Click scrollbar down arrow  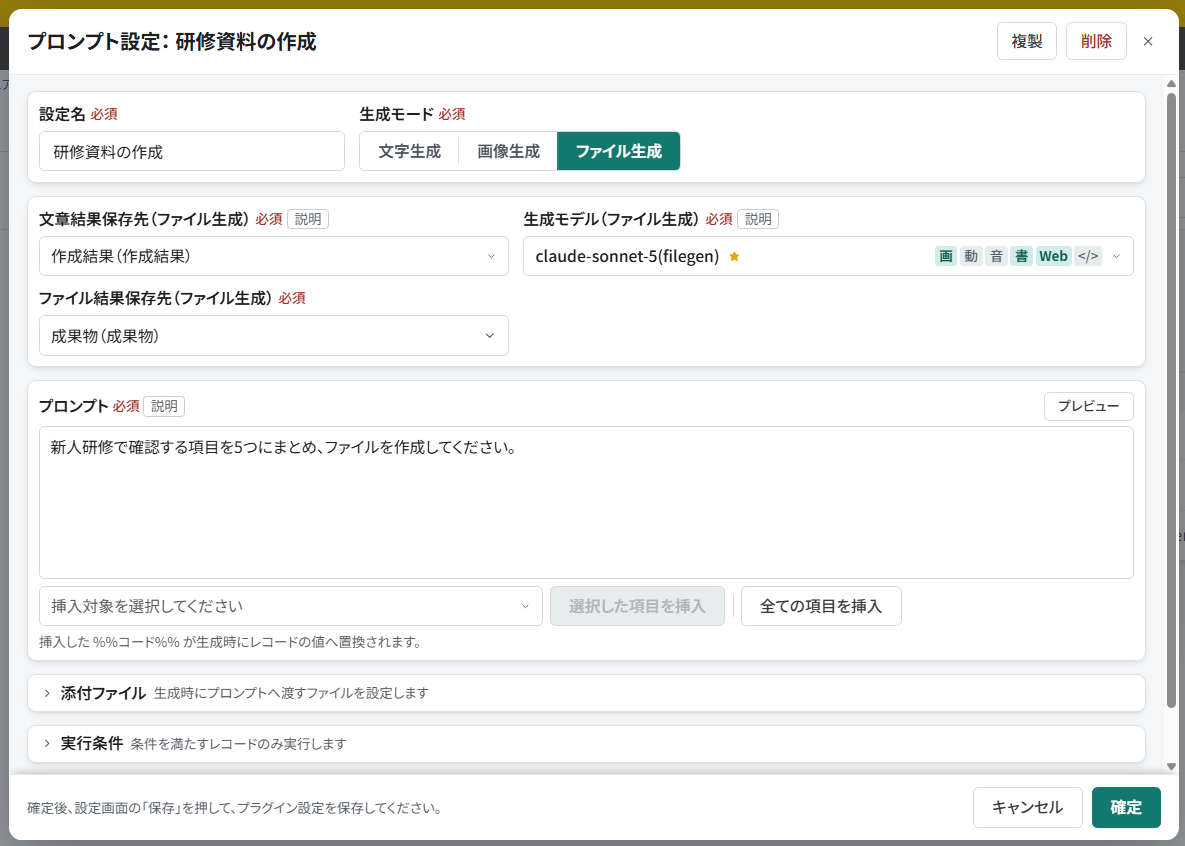[1171, 767]
